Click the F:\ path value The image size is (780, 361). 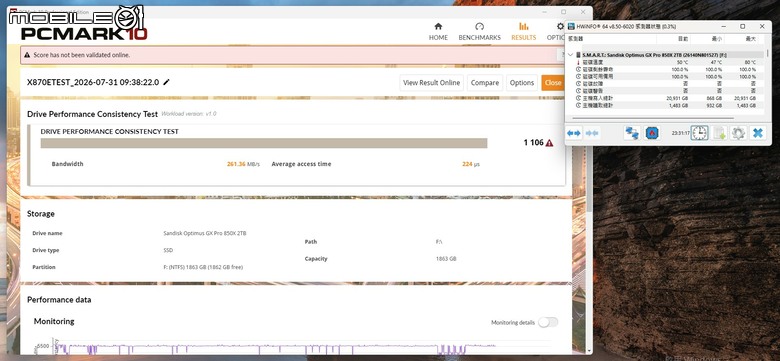(439, 242)
